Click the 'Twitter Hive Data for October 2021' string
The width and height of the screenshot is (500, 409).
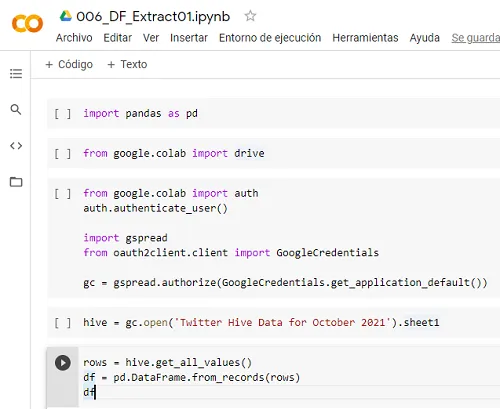[282, 322]
